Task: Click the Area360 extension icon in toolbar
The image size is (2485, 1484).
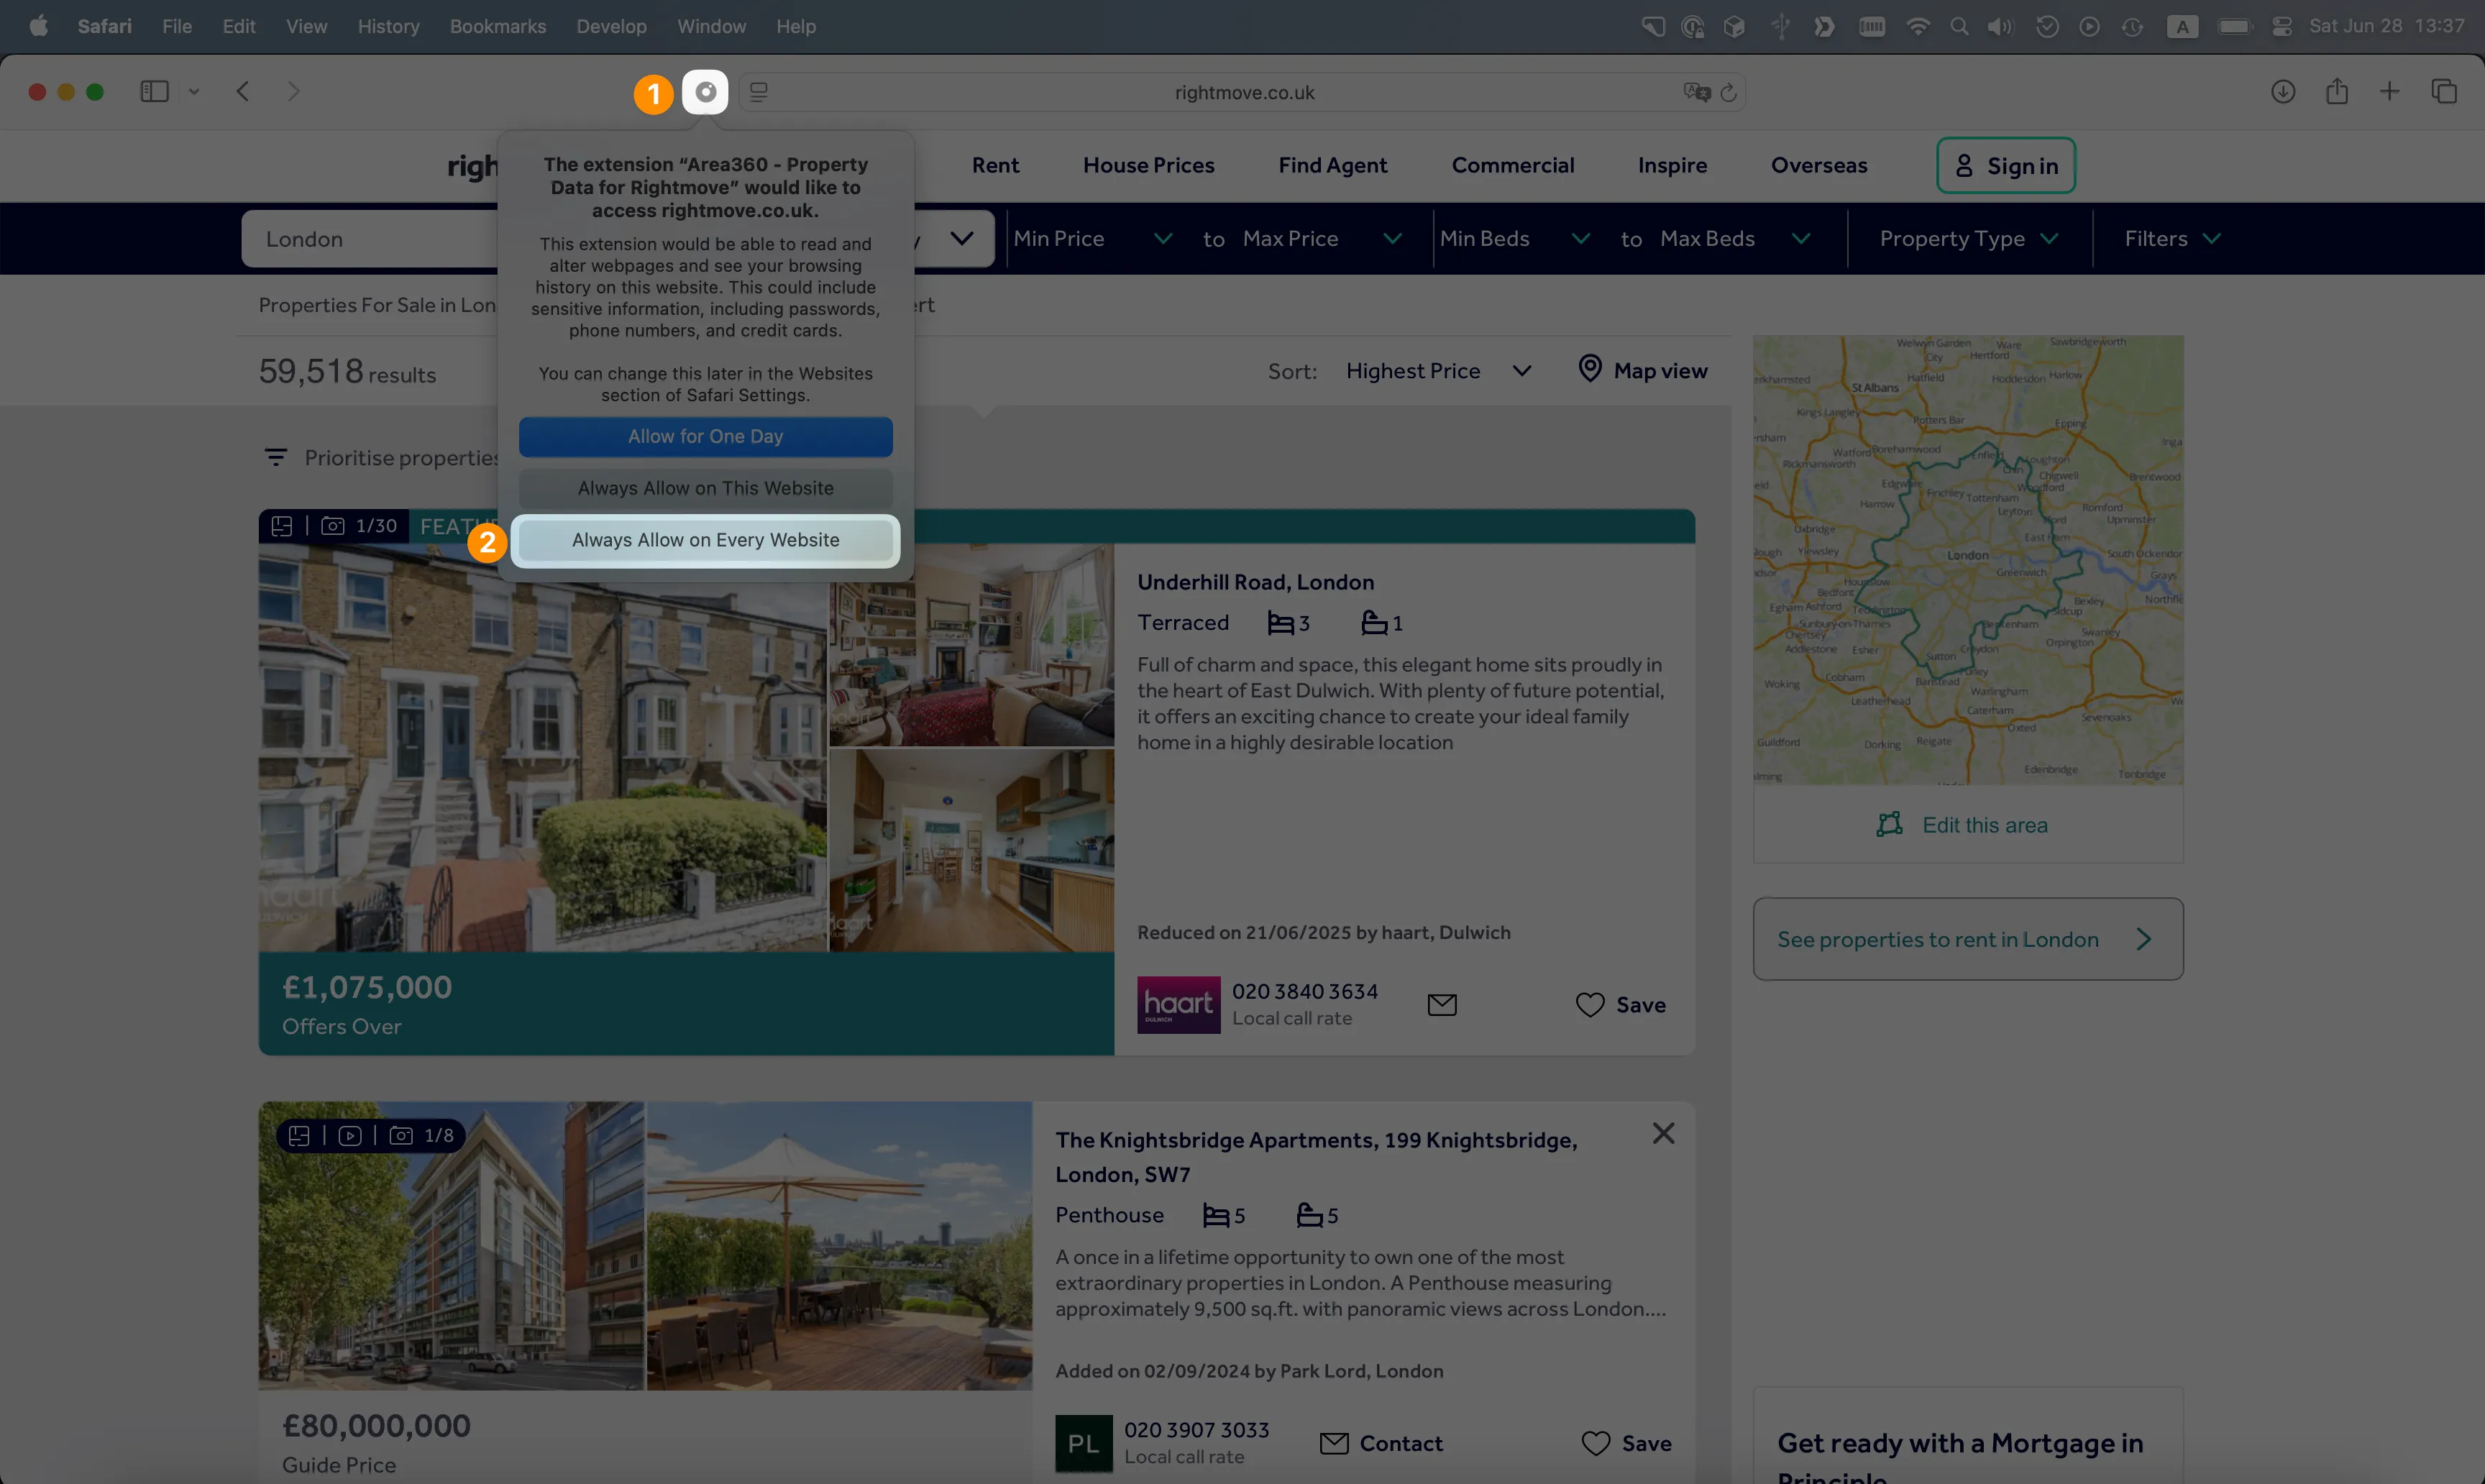Action: coord(705,92)
